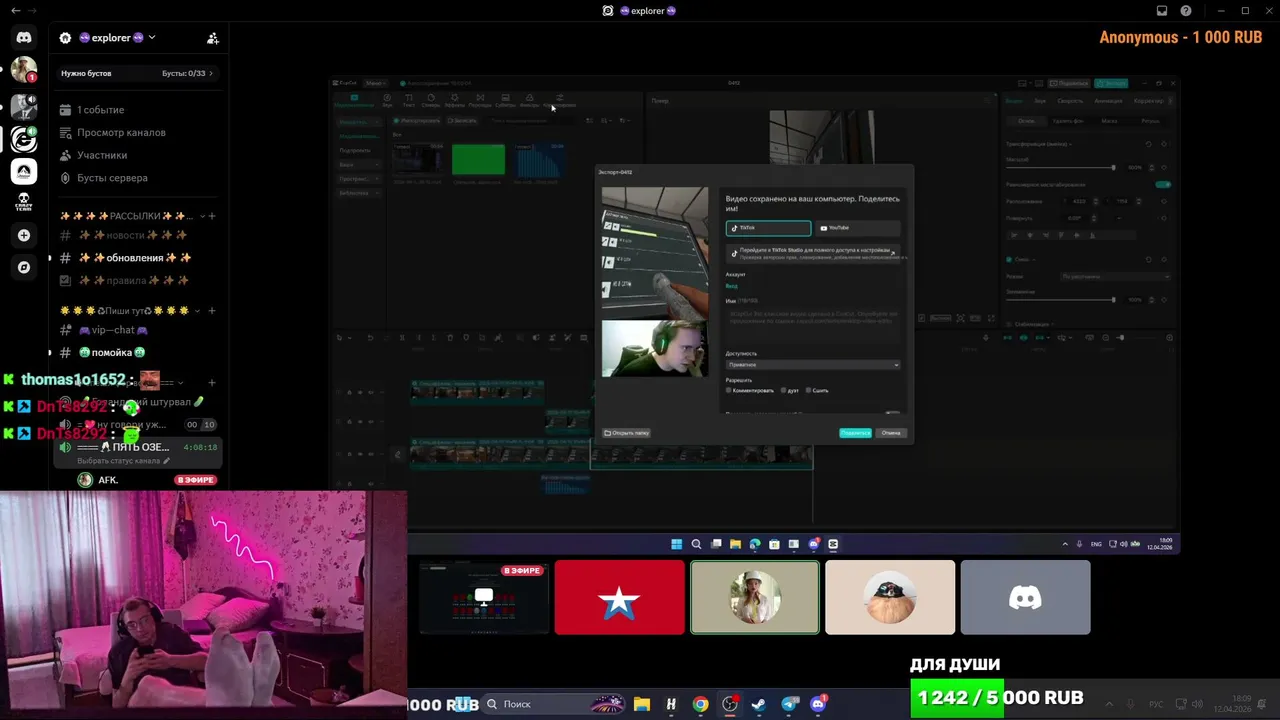1280x720 pixels.
Task: Open Discord from the Windows taskbar
Action: (818, 704)
